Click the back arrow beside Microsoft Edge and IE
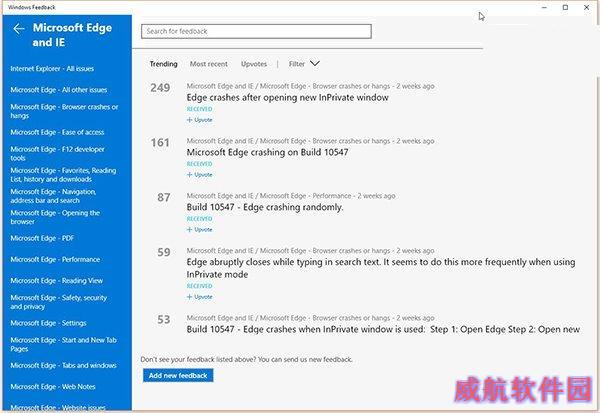The image size is (600, 413). (18, 28)
